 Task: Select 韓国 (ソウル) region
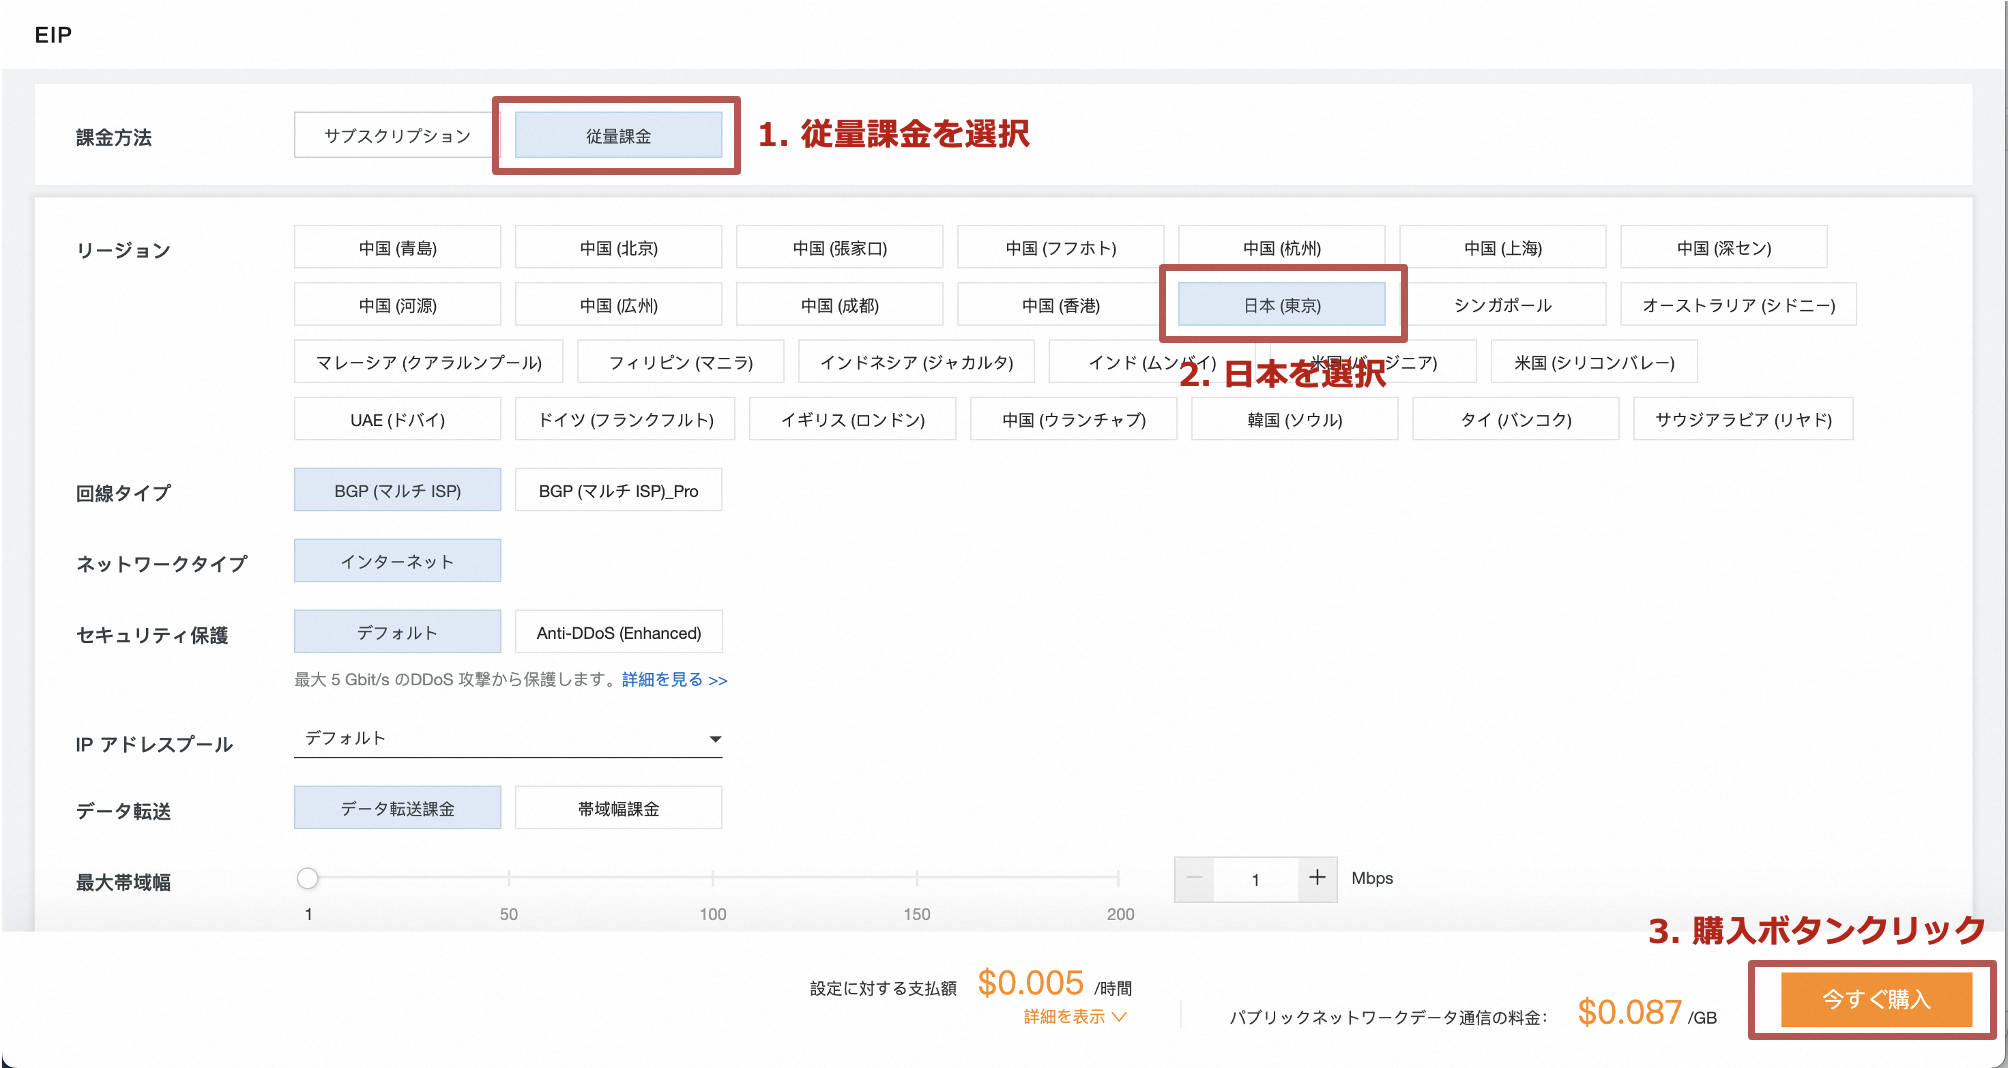tap(1294, 418)
